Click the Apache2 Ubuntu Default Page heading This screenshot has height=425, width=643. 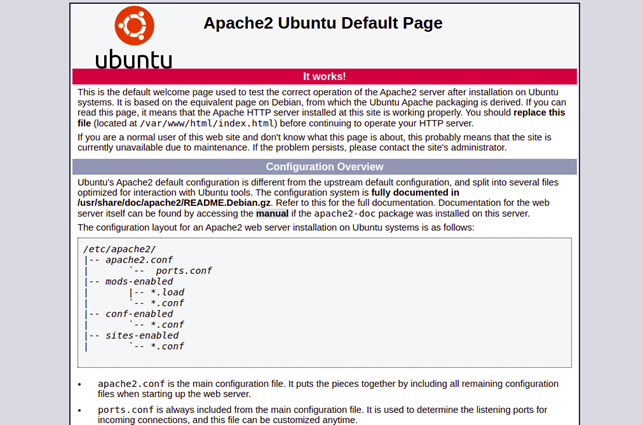(323, 23)
